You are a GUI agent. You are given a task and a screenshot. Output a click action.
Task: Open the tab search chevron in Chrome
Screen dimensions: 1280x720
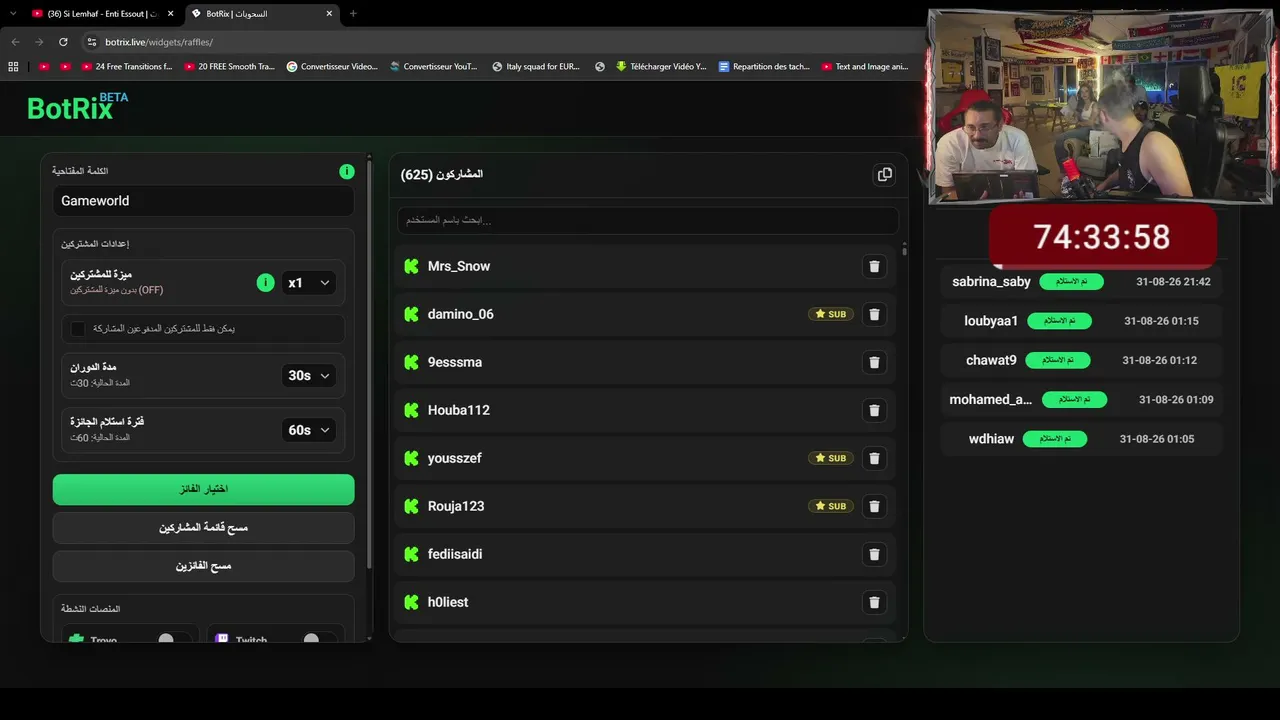tap(13, 14)
